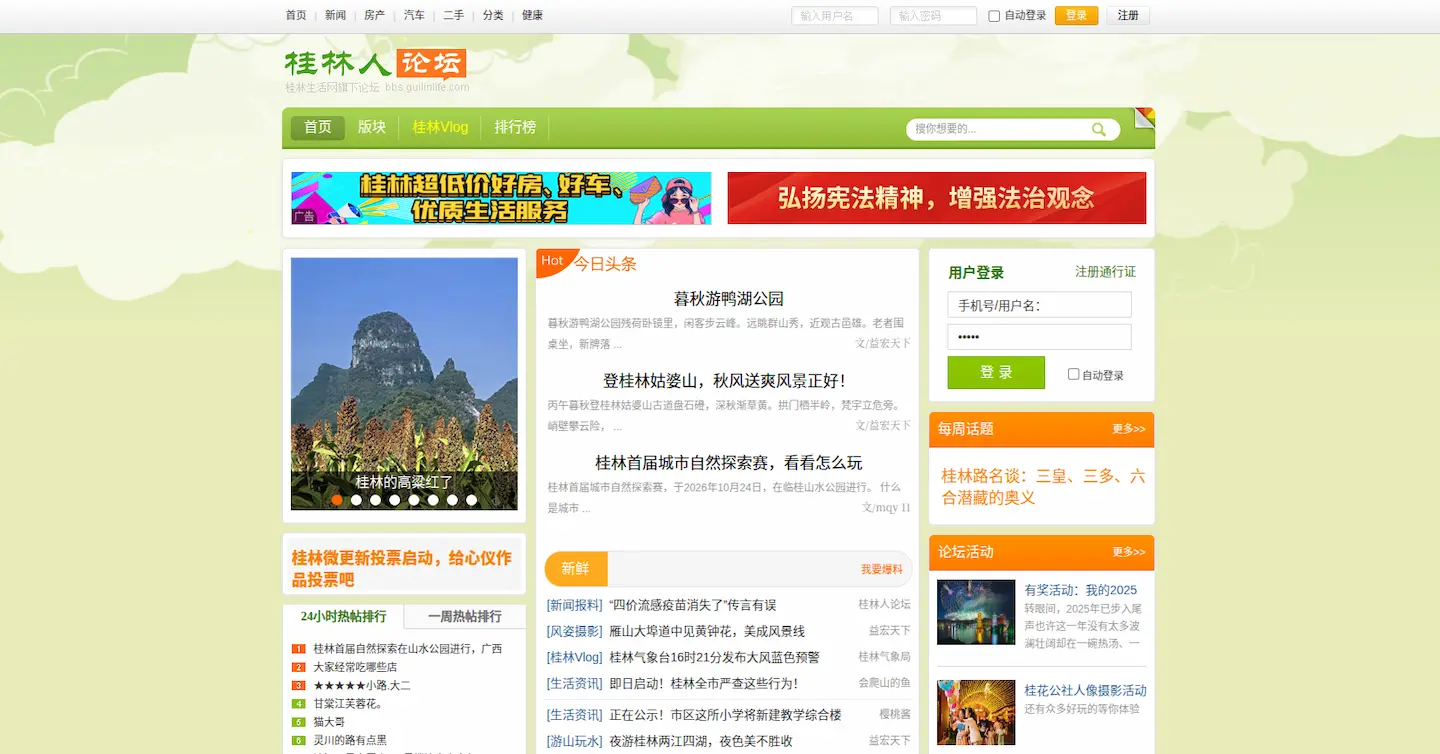
Task: Open 房产 in the top menu
Action: point(375,15)
